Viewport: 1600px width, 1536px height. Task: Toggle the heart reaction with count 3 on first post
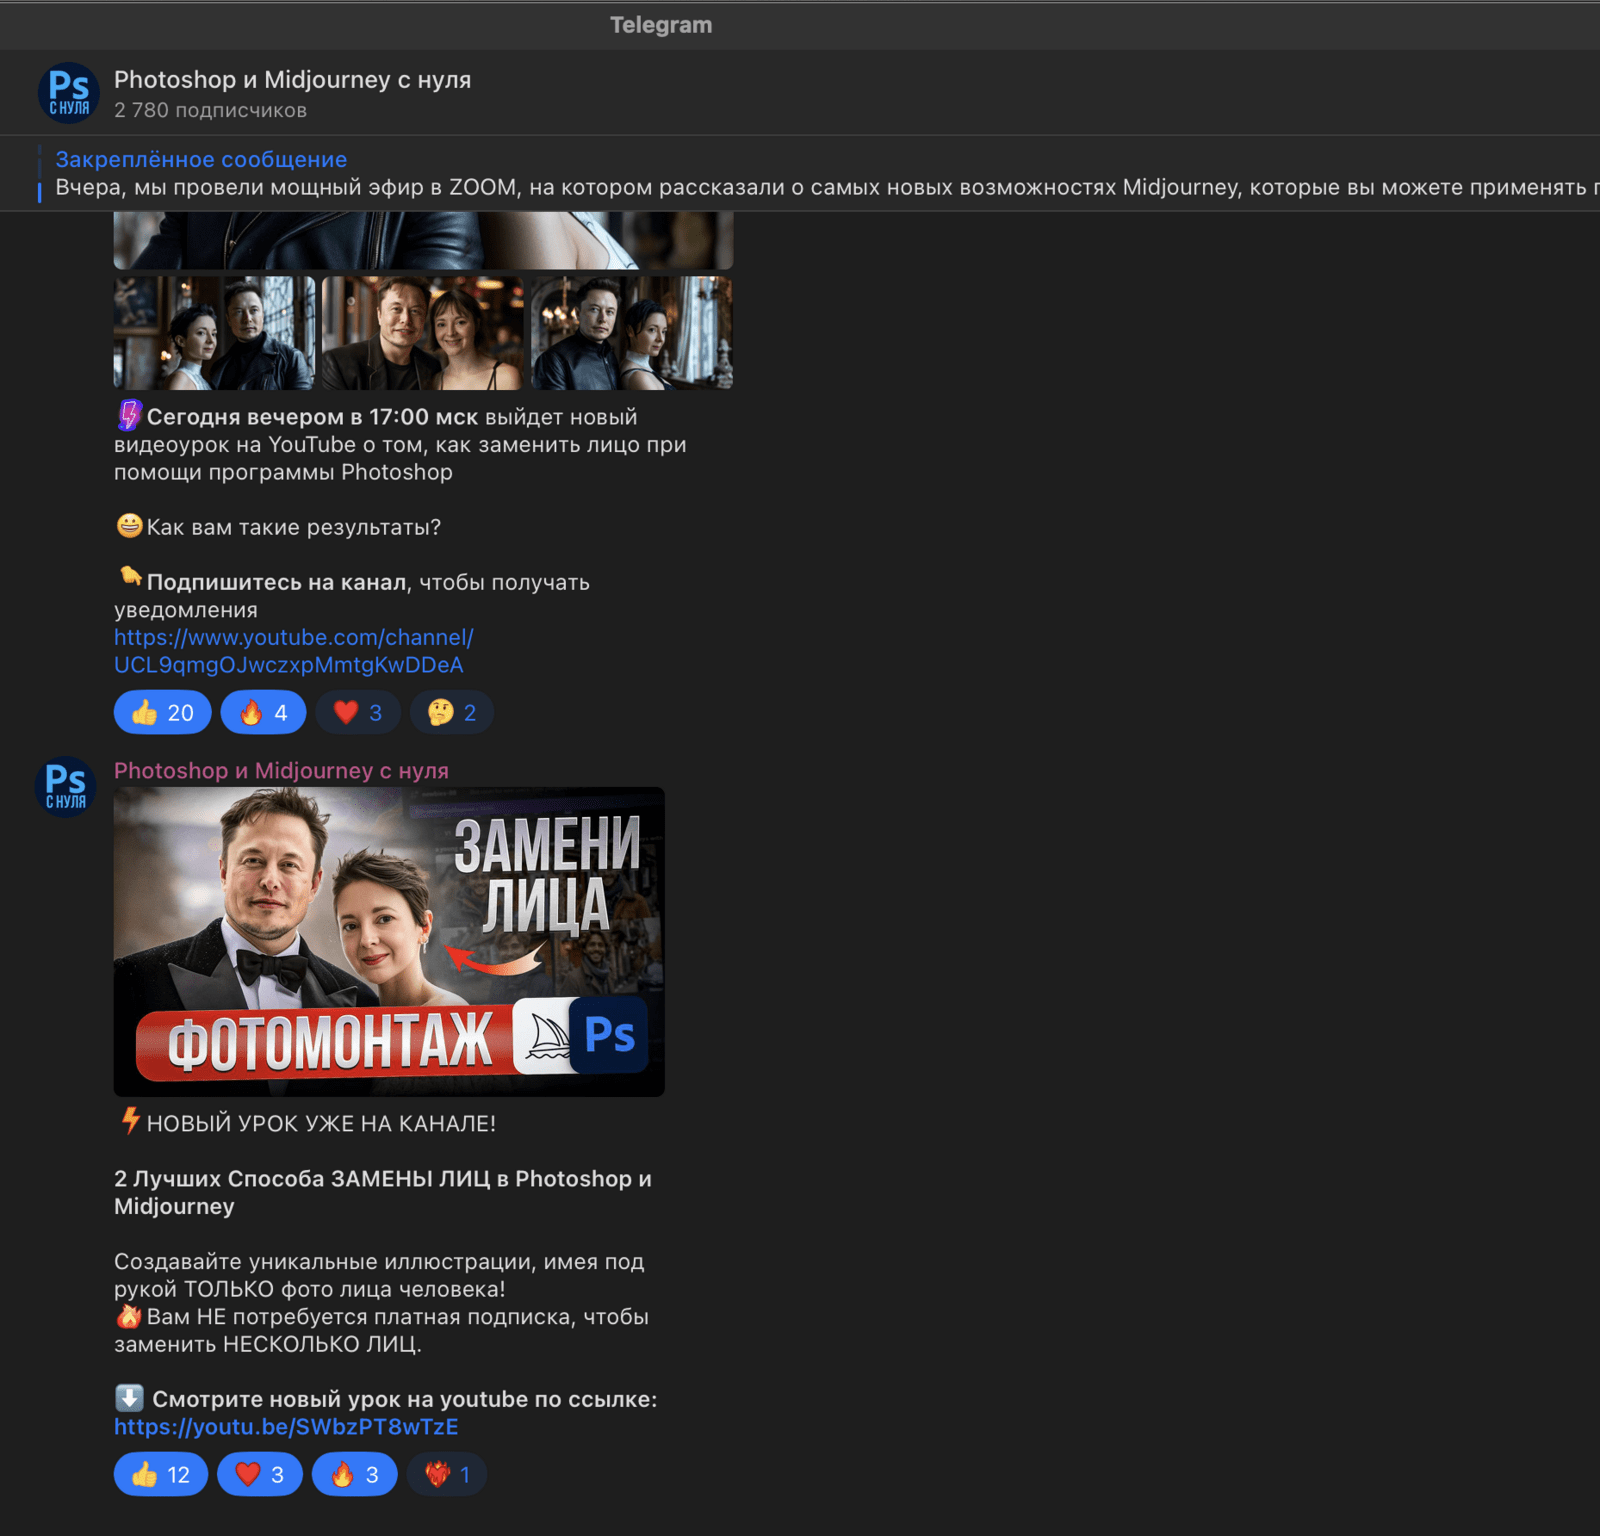[x=358, y=712]
